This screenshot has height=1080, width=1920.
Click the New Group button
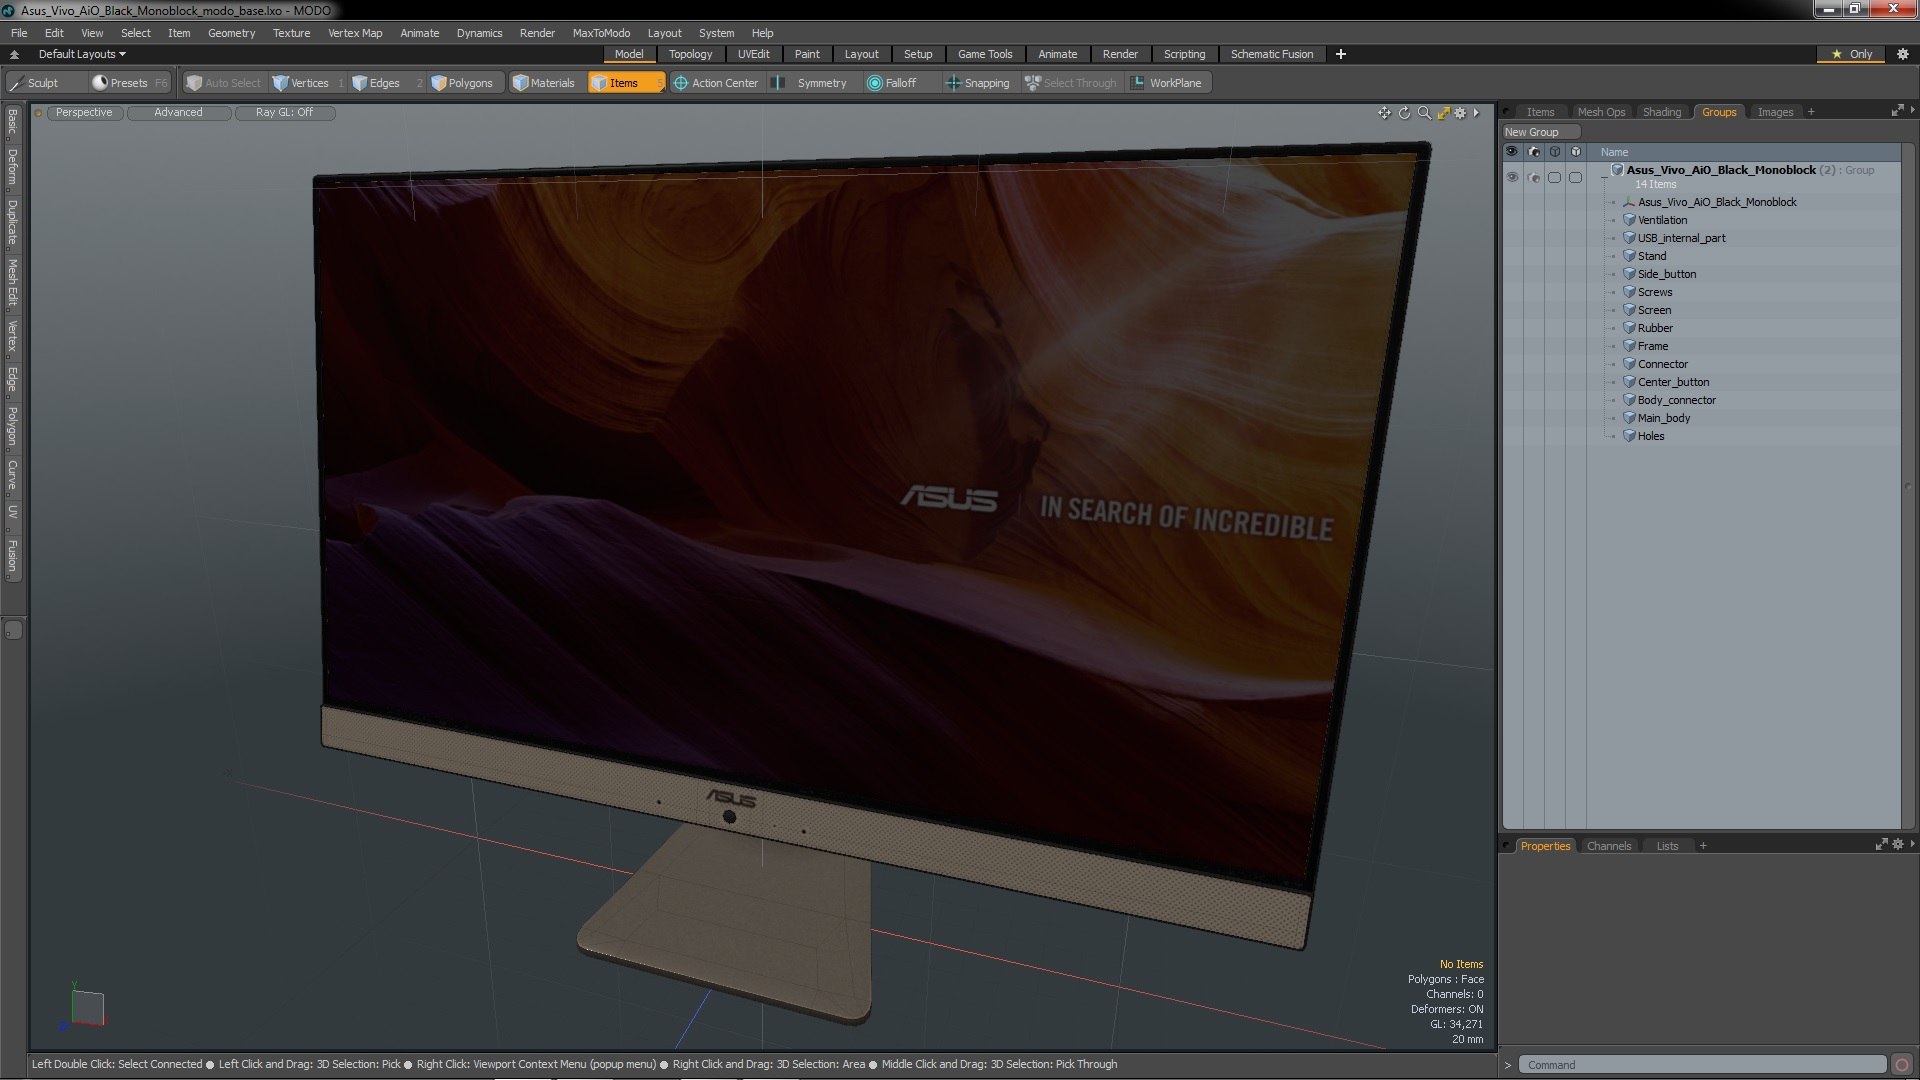(x=1540, y=132)
